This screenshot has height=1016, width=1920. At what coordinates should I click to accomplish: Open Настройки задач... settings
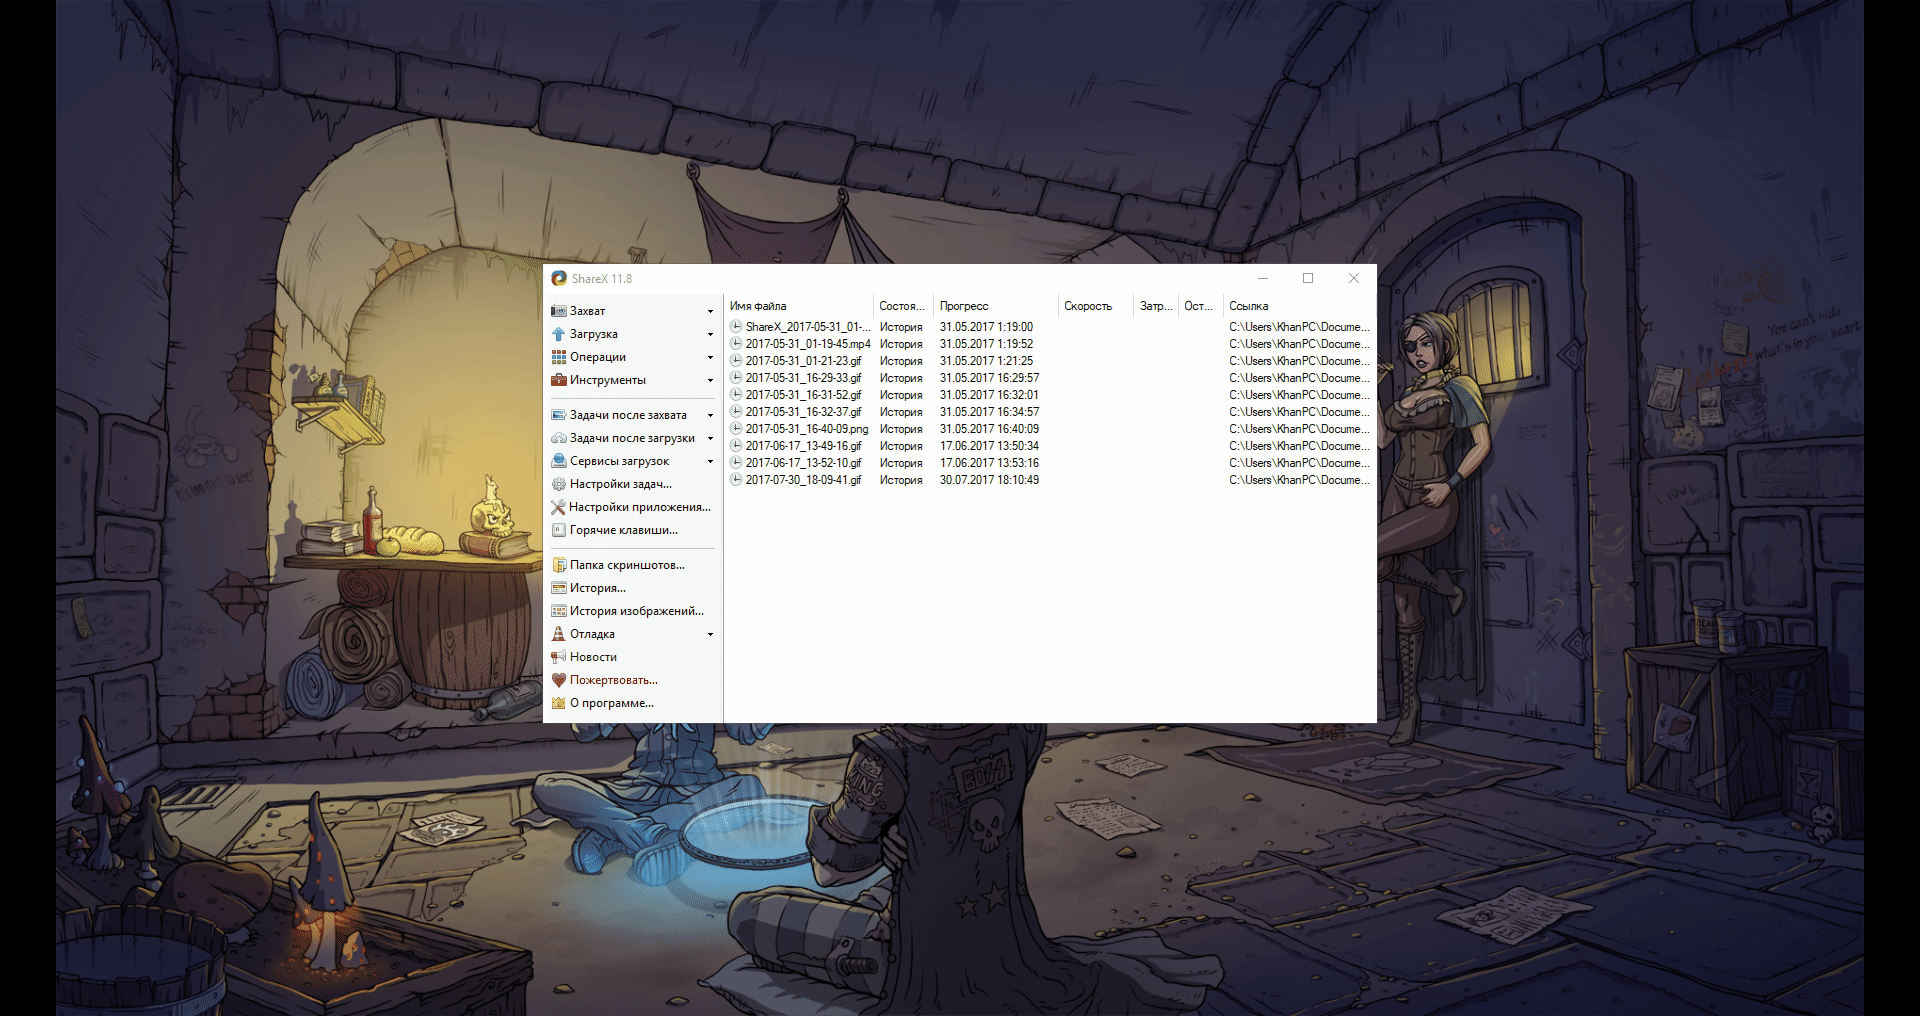pyautogui.click(x=632, y=484)
